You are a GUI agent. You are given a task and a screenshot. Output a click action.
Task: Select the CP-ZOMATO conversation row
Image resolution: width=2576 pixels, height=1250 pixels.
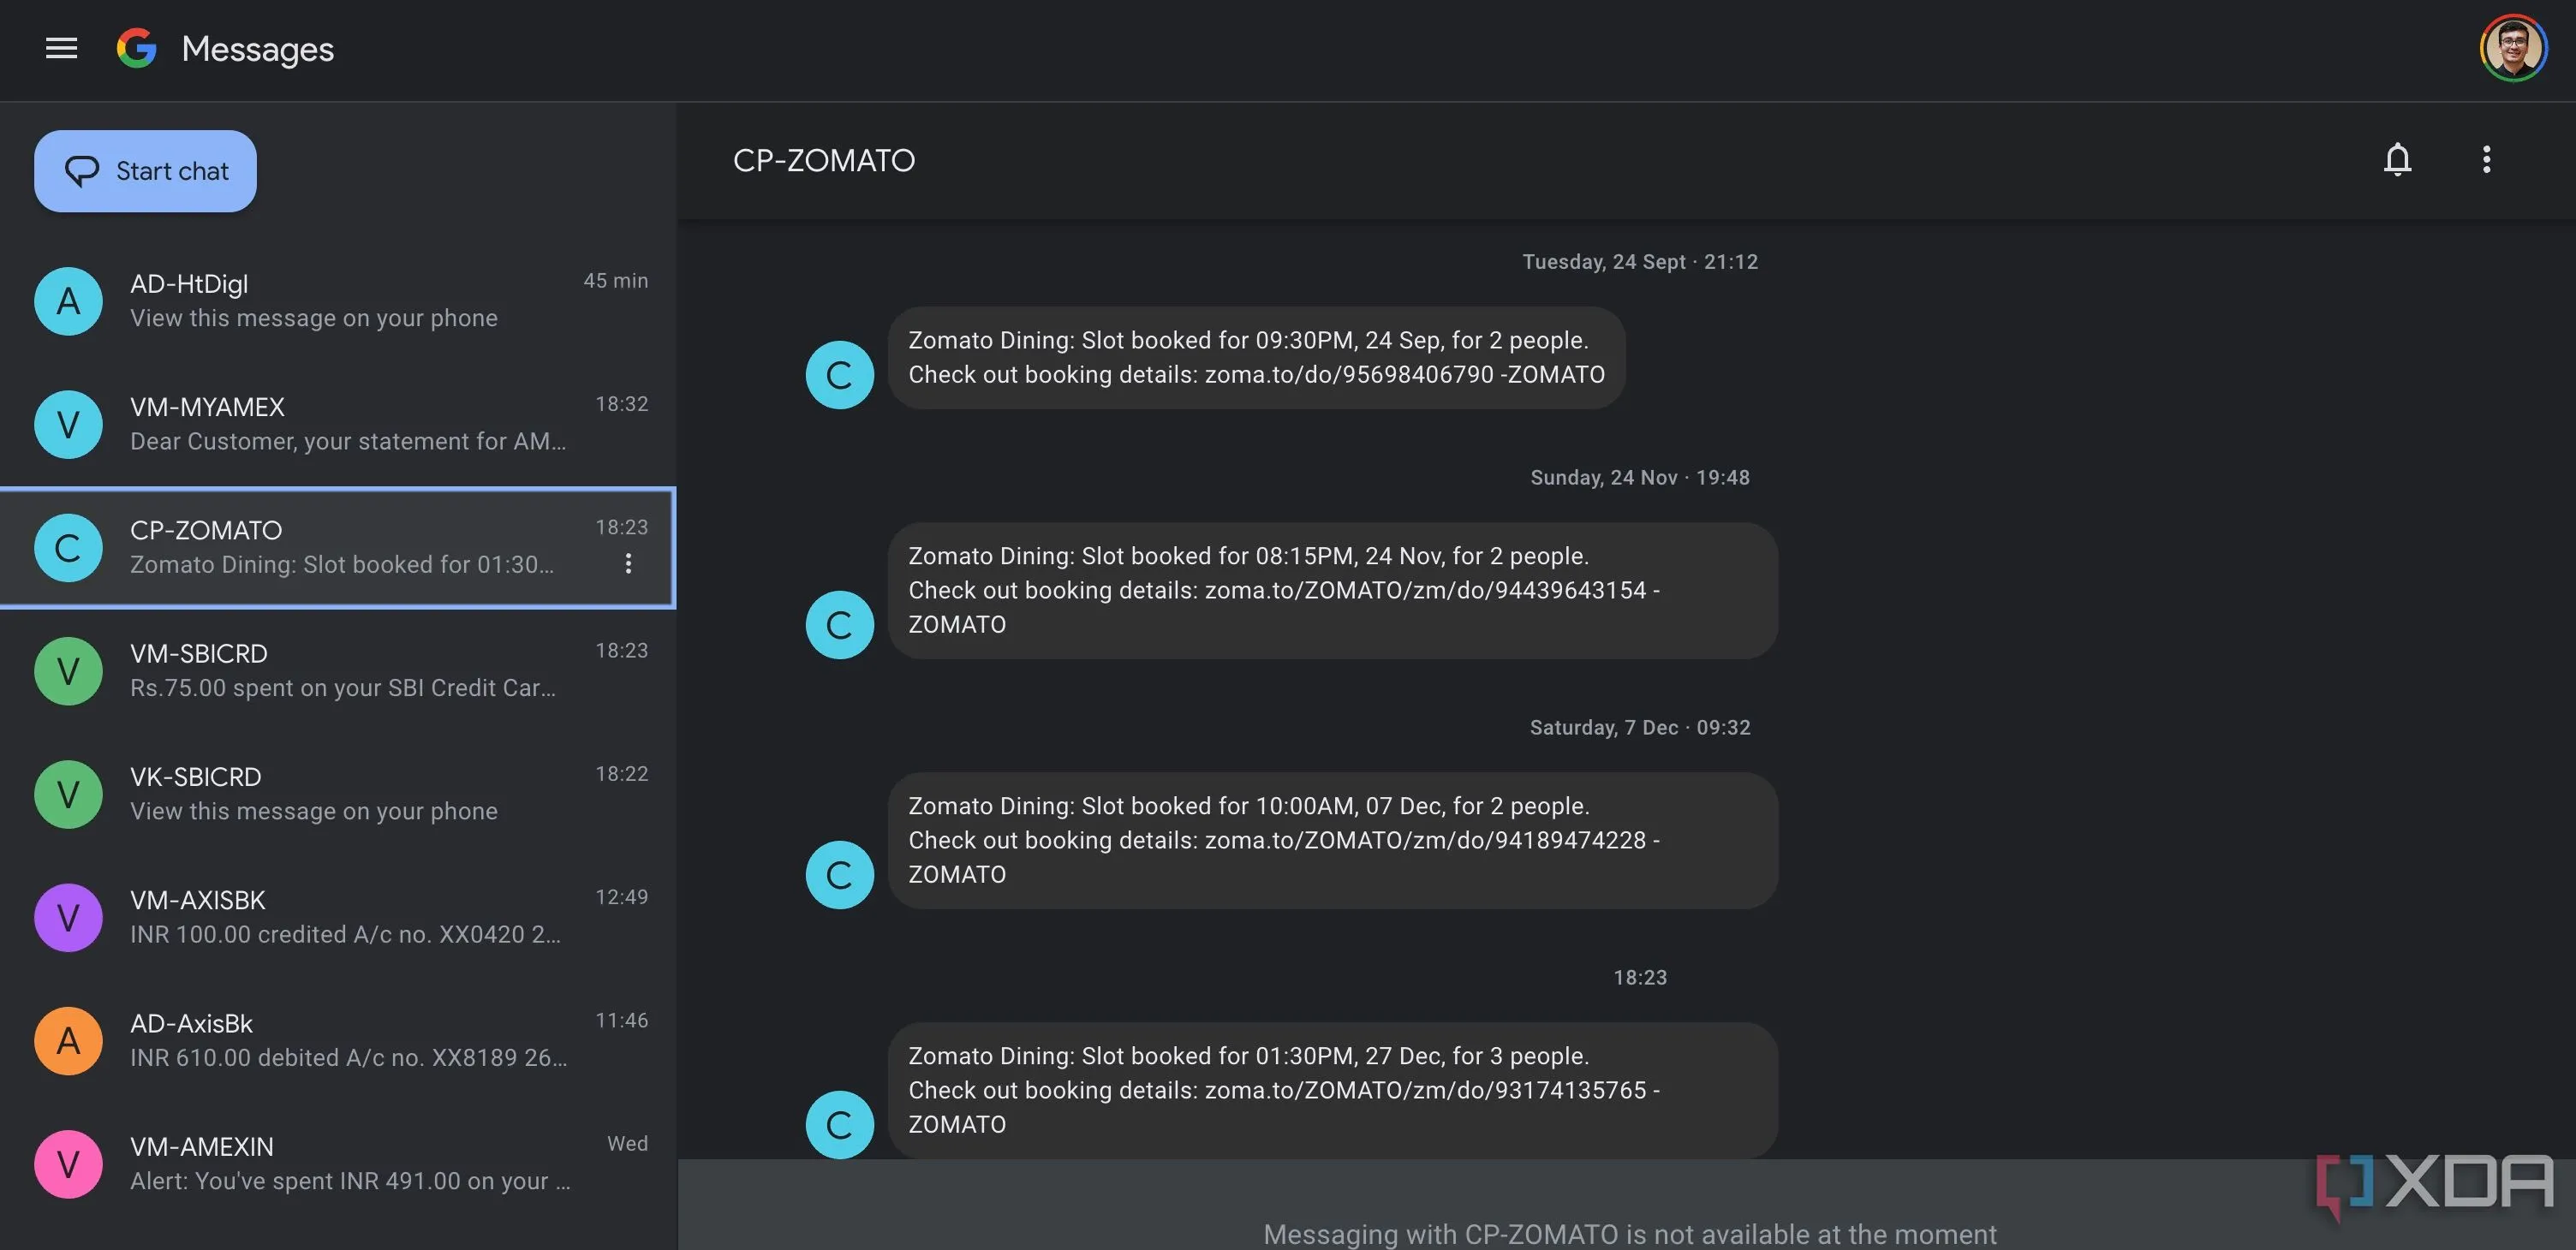[x=338, y=548]
